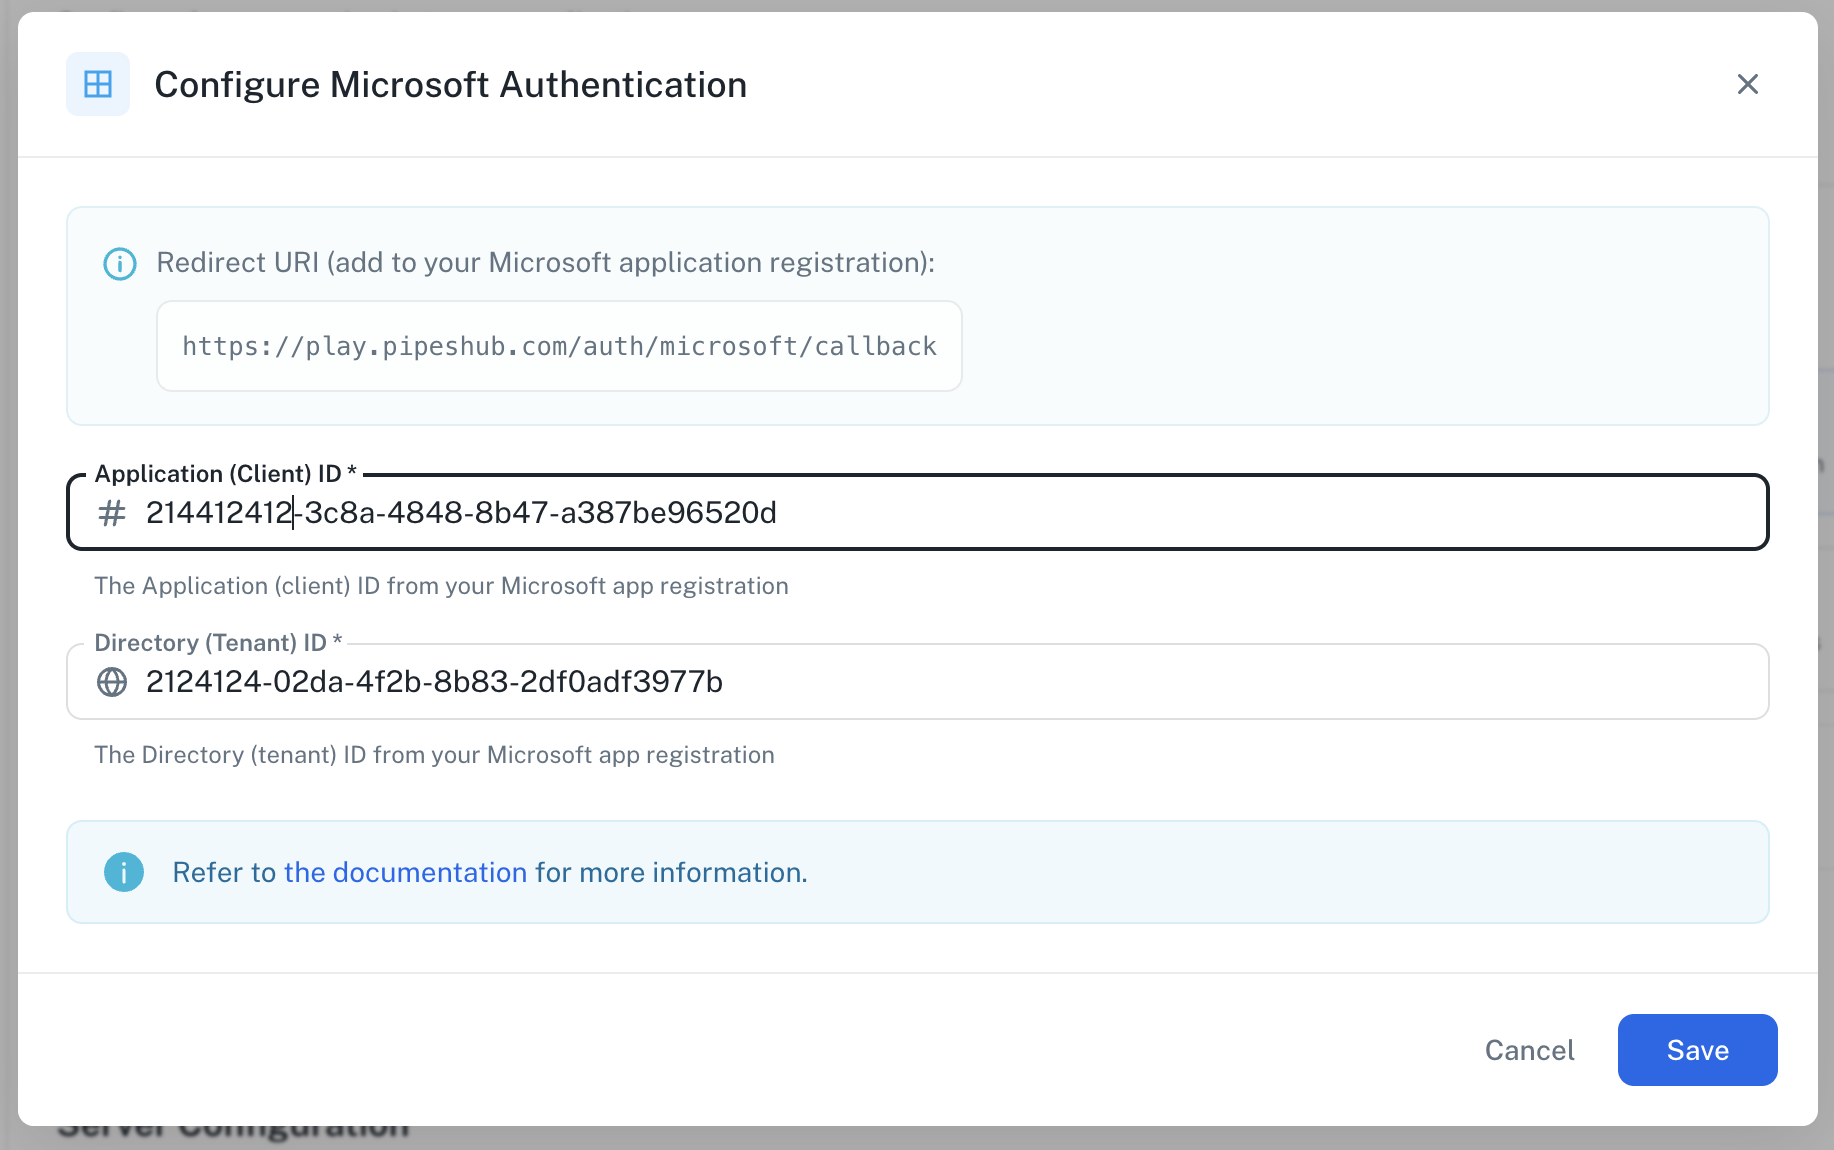This screenshot has height=1150, width=1834.
Task: Click the info icon in the documentation banner
Action: (x=124, y=872)
